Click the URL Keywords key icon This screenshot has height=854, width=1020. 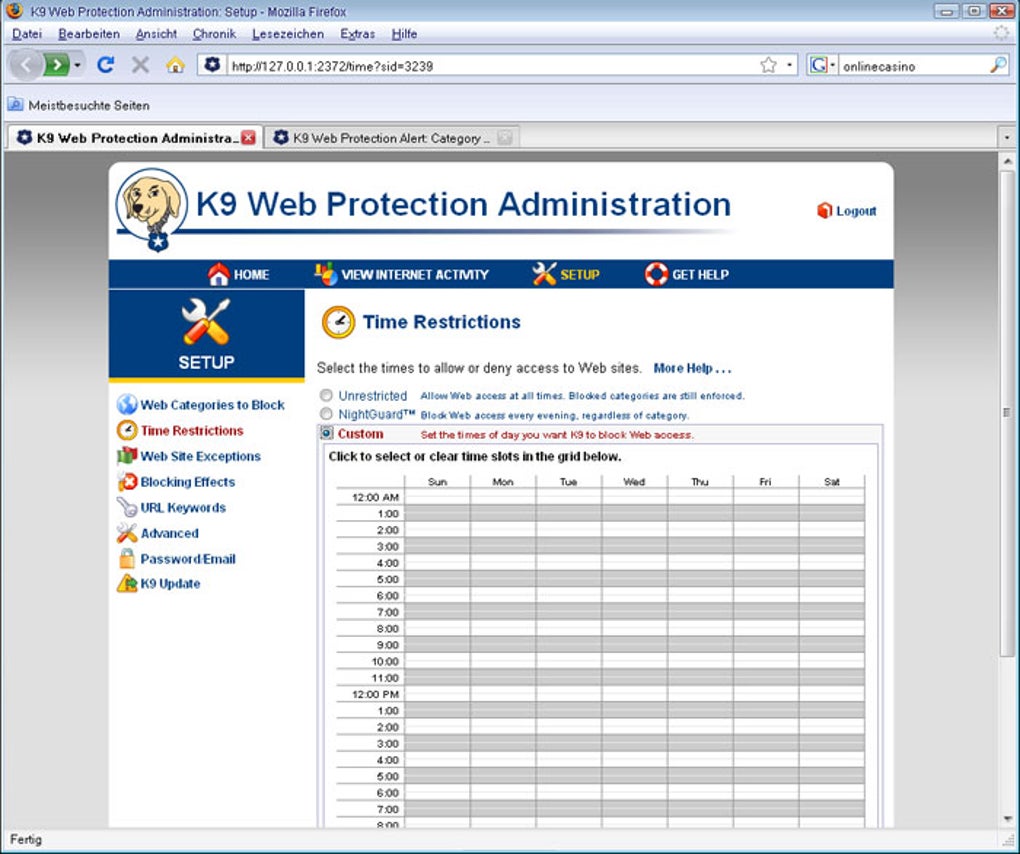pyautogui.click(x=127, y=507)
